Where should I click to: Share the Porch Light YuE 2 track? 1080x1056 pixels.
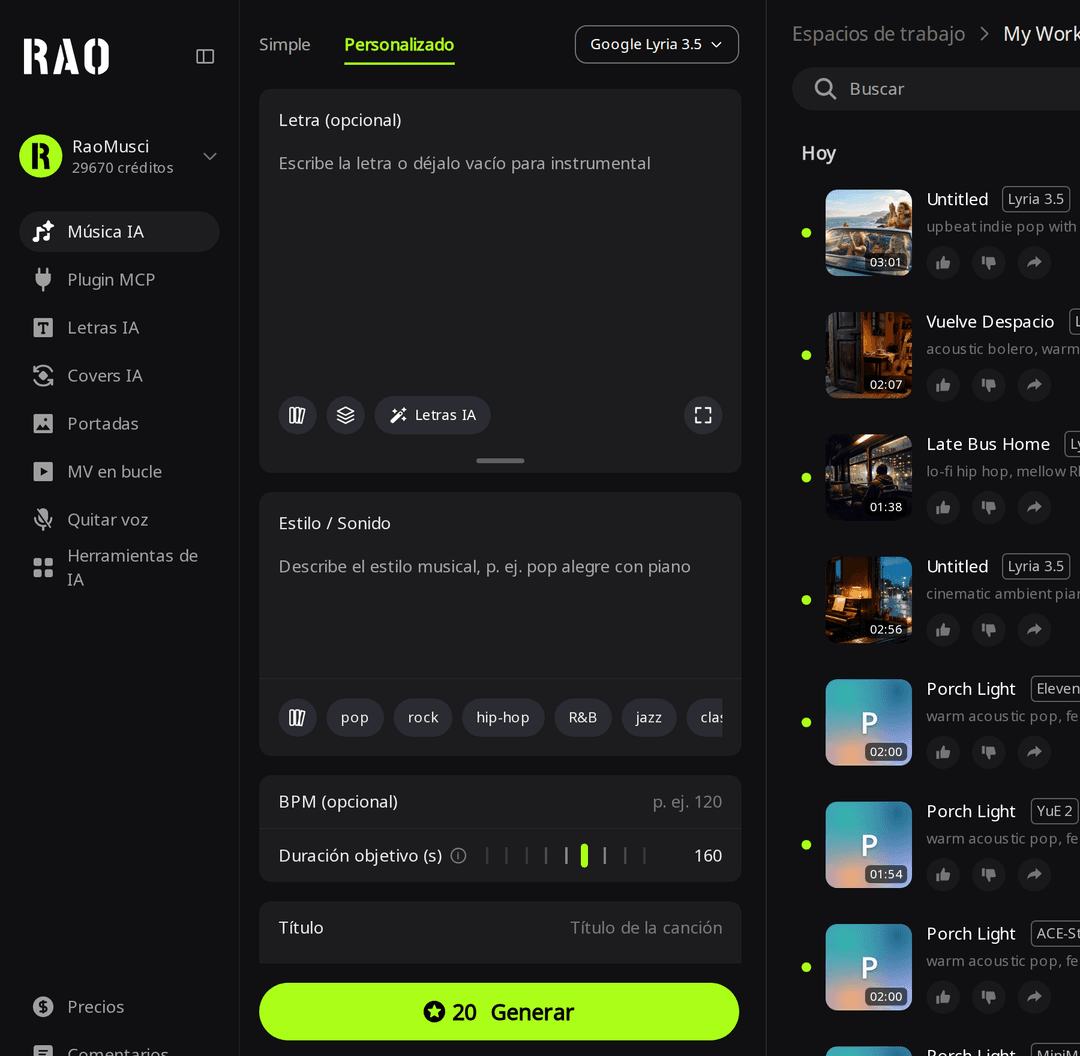tap(1034, 875)
